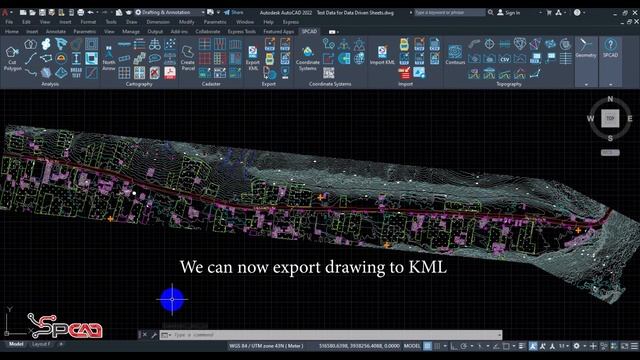This screenshot has width=640, height=360.
Task: Click the Share button
Action: [233, 13]
